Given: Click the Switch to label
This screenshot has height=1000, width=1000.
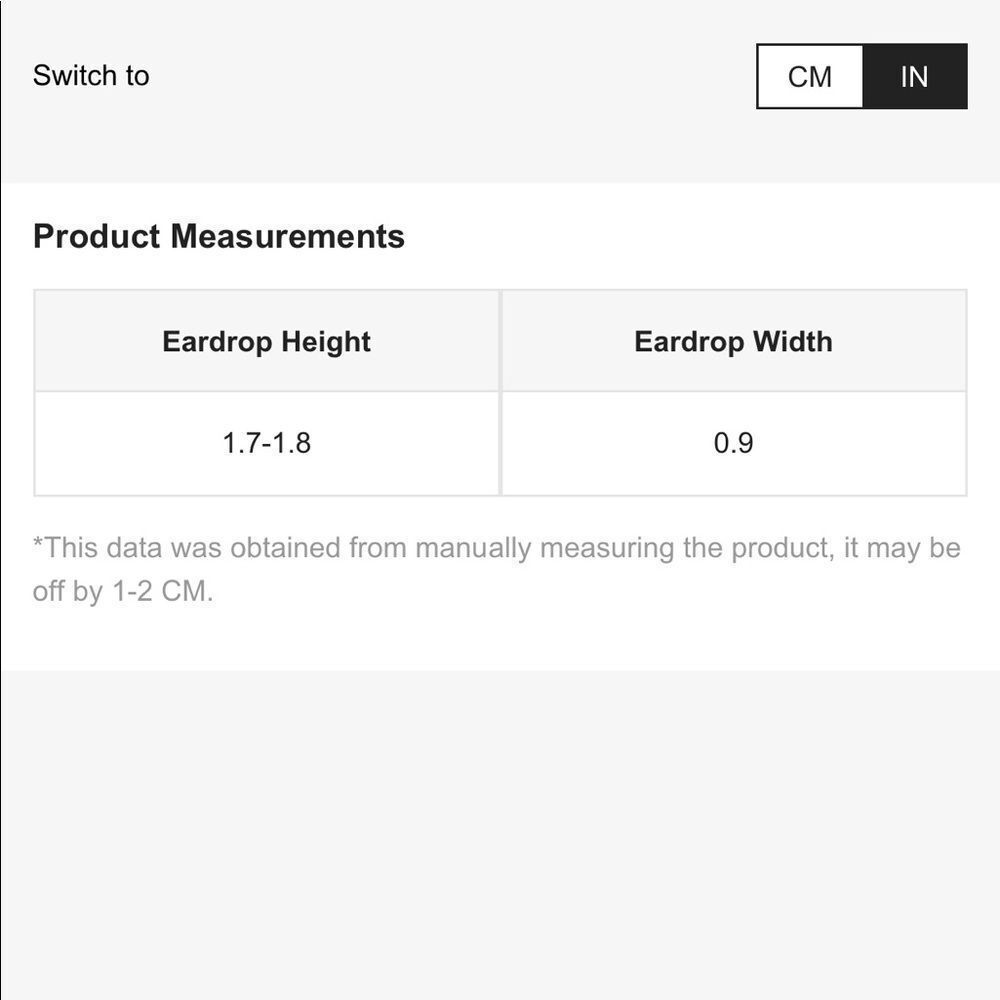Looking at the screenshot, I should coord(91,75).
